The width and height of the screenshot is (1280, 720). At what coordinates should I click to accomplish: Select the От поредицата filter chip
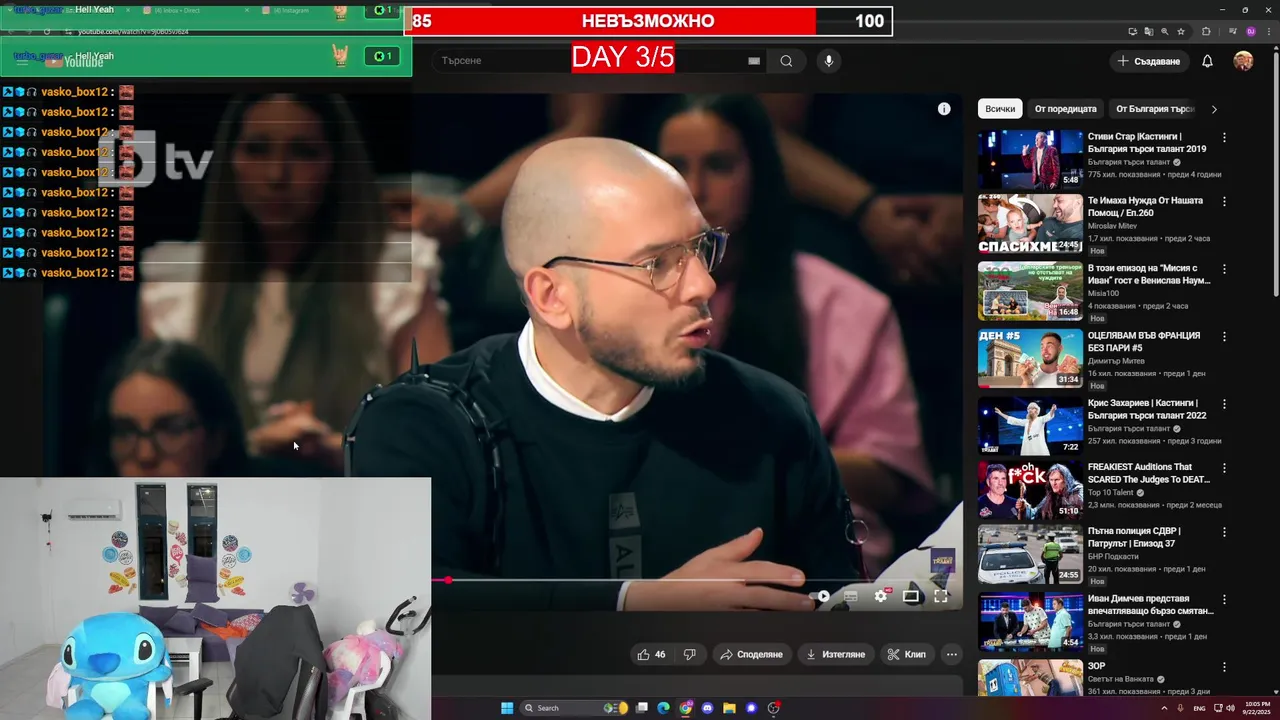[1066, 109]
